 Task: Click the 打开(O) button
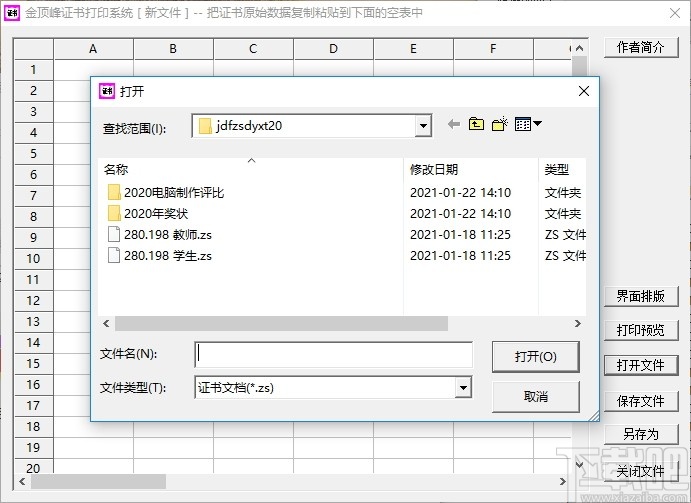click(535, 356)
